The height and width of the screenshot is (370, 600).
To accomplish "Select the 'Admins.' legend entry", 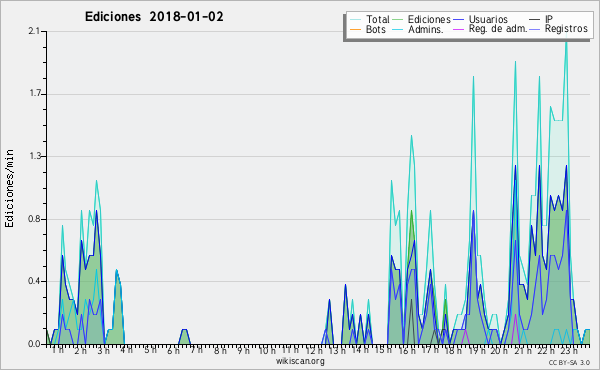I will point(426,29).
